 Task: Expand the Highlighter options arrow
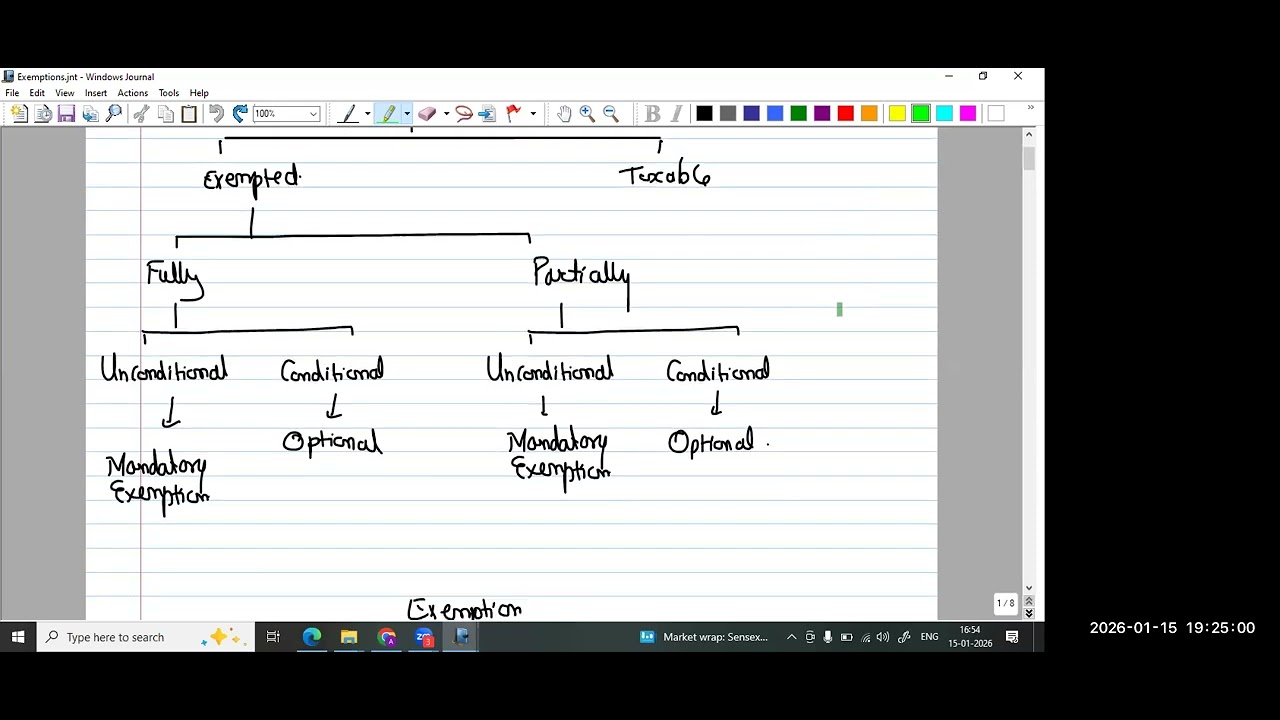click(x=407, y=114)
